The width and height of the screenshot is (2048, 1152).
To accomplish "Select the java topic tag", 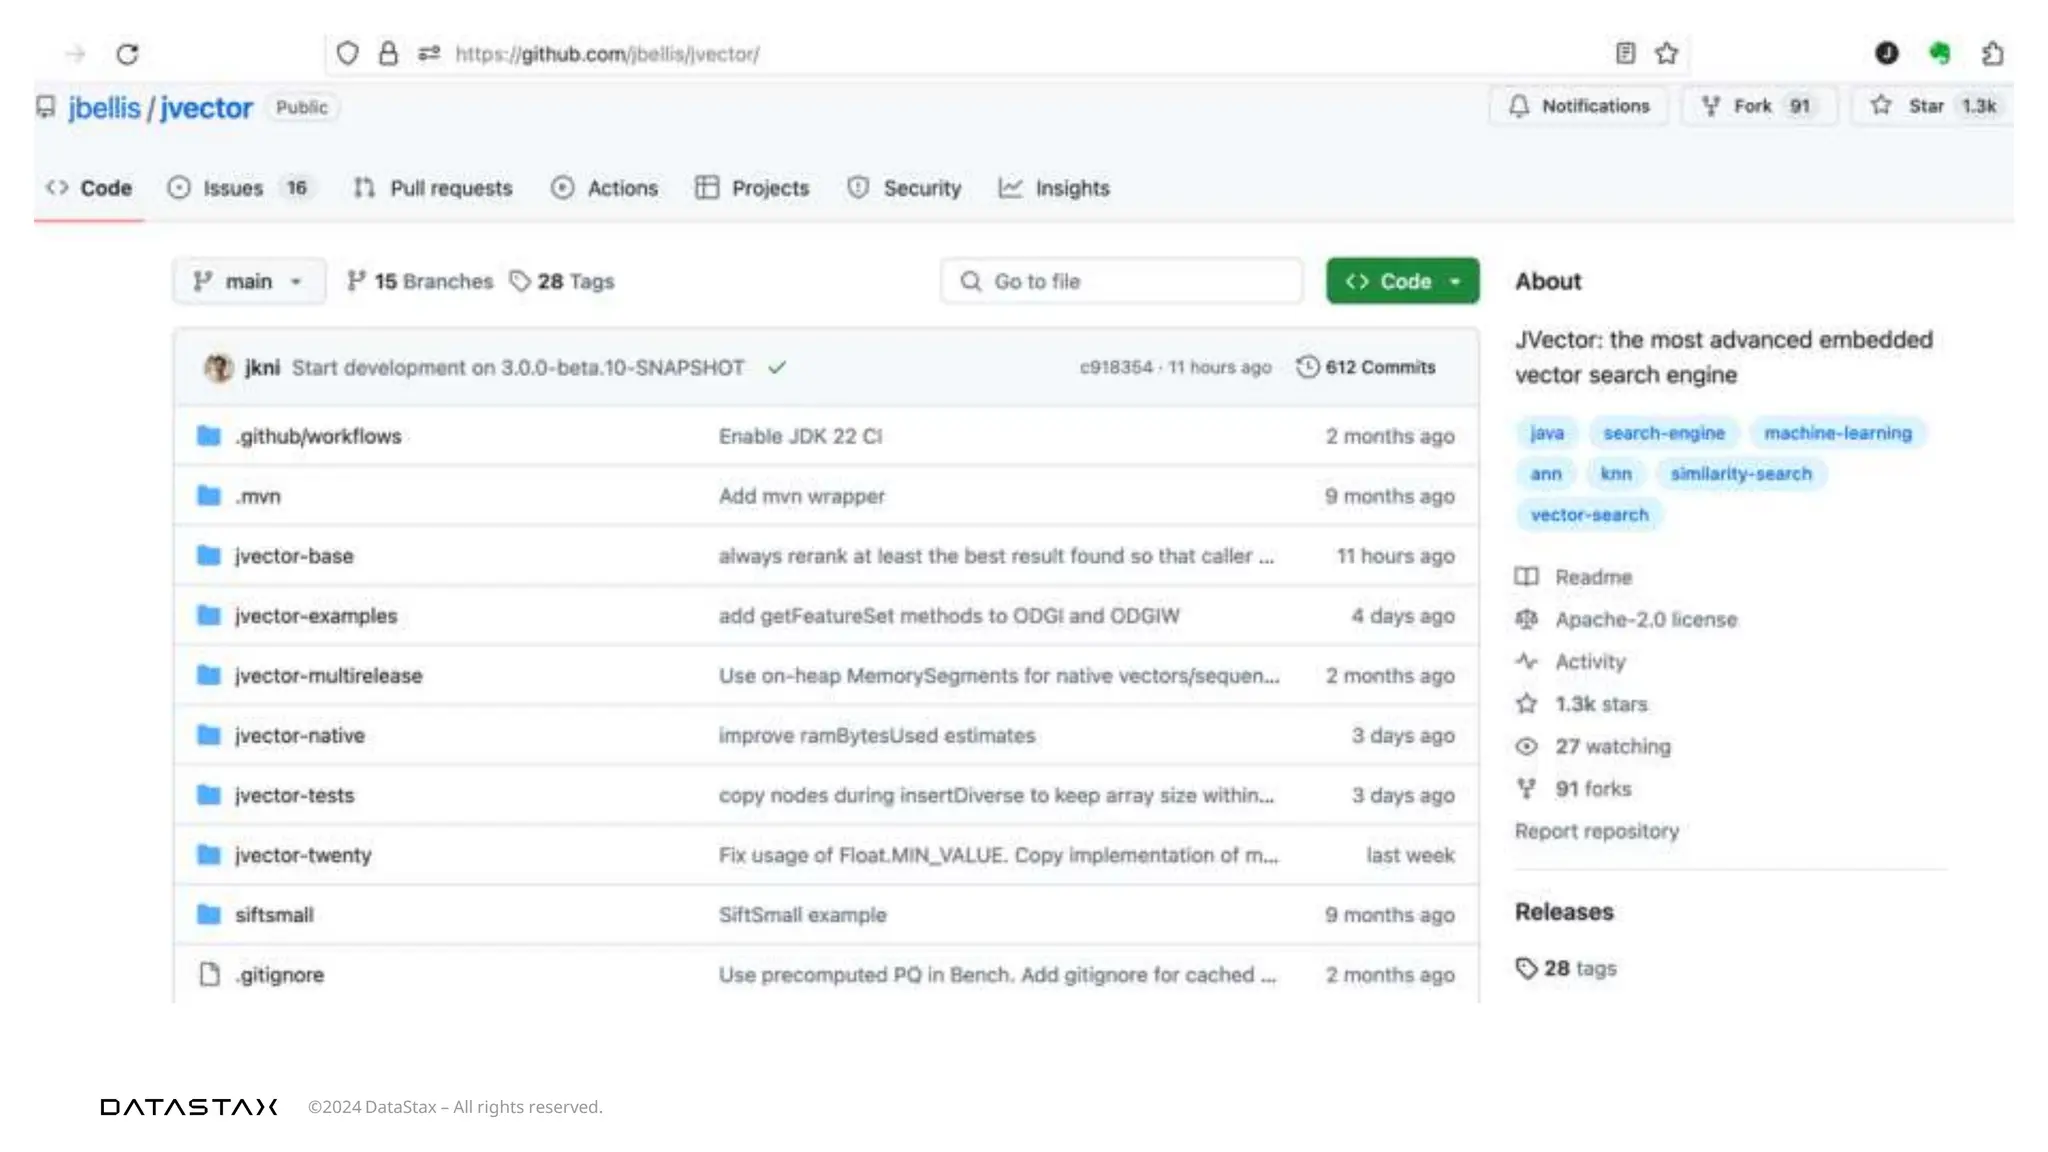I will tap(1546, 433).
